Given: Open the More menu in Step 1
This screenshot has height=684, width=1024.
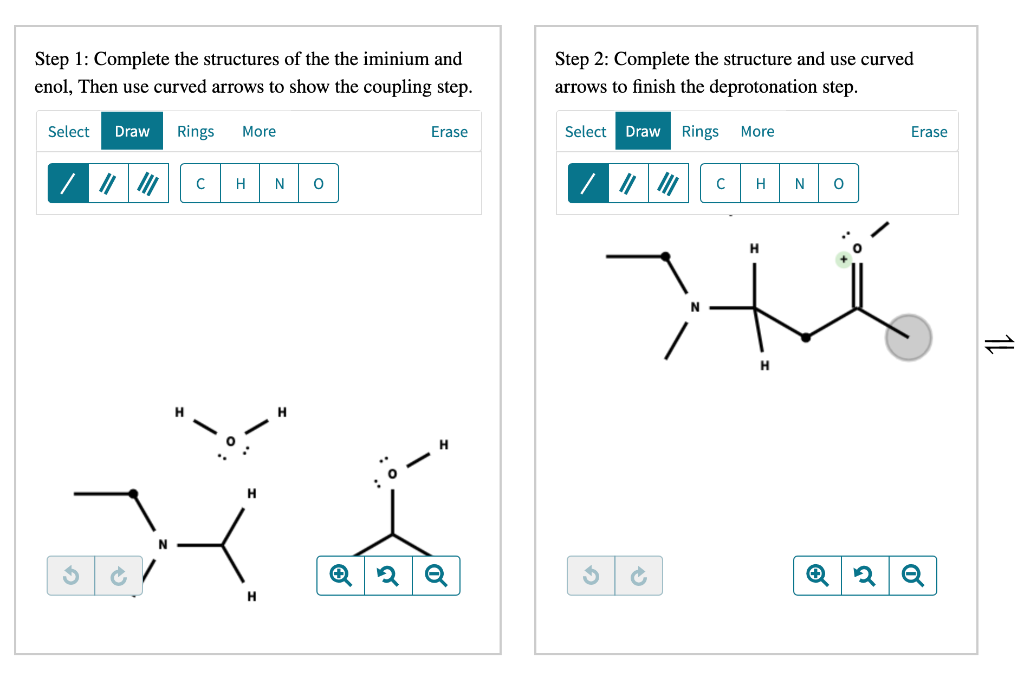Looking at the screenshot, I should point(259,131).
